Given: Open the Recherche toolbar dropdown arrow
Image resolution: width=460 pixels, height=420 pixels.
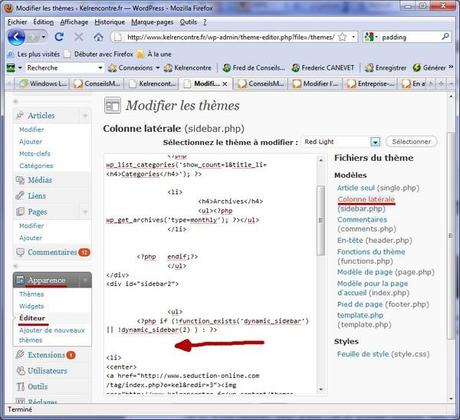Looking at the screenshot, I should tap(100, 68).
